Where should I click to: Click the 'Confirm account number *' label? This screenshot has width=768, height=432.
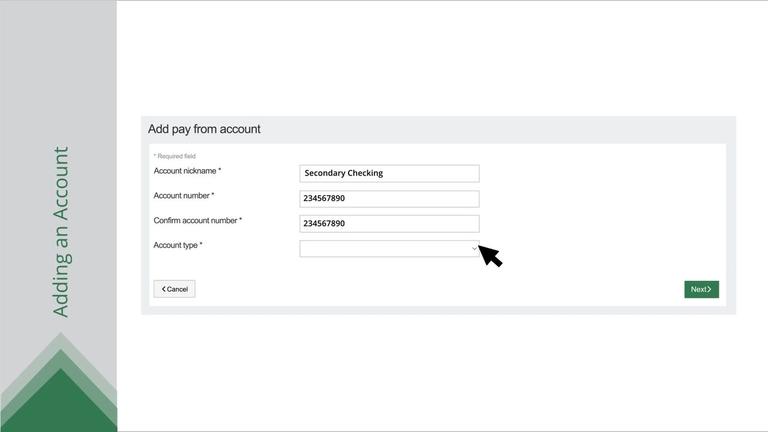click(198, 220)
